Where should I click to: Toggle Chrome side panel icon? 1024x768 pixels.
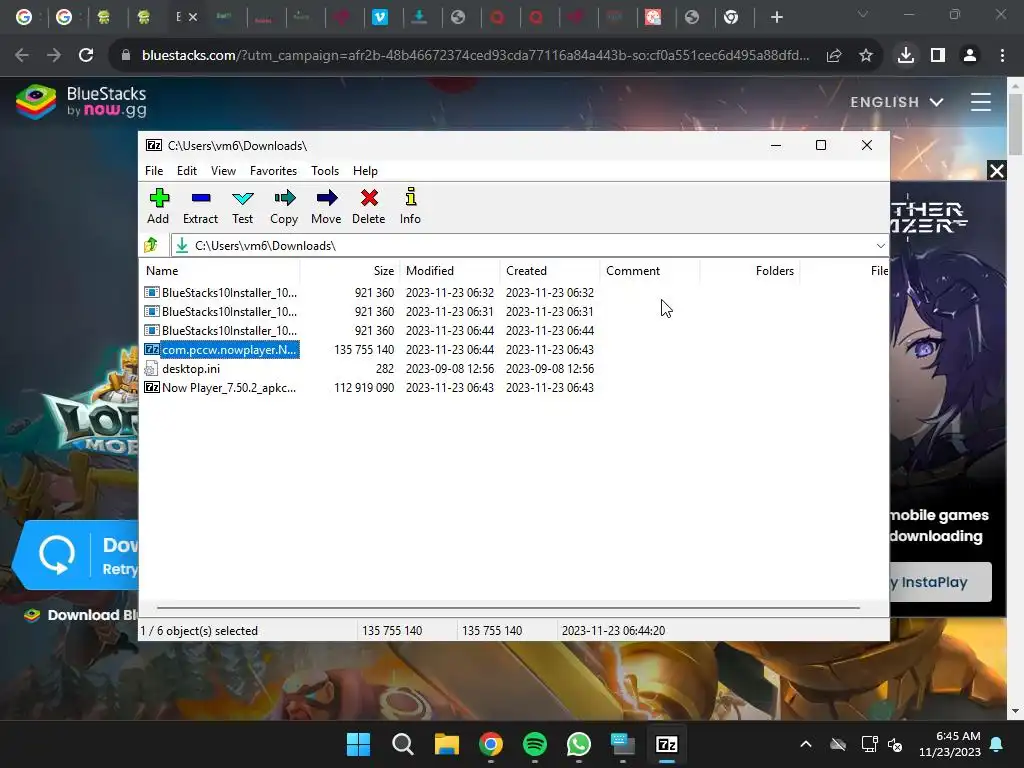click(x=938, y=56)
